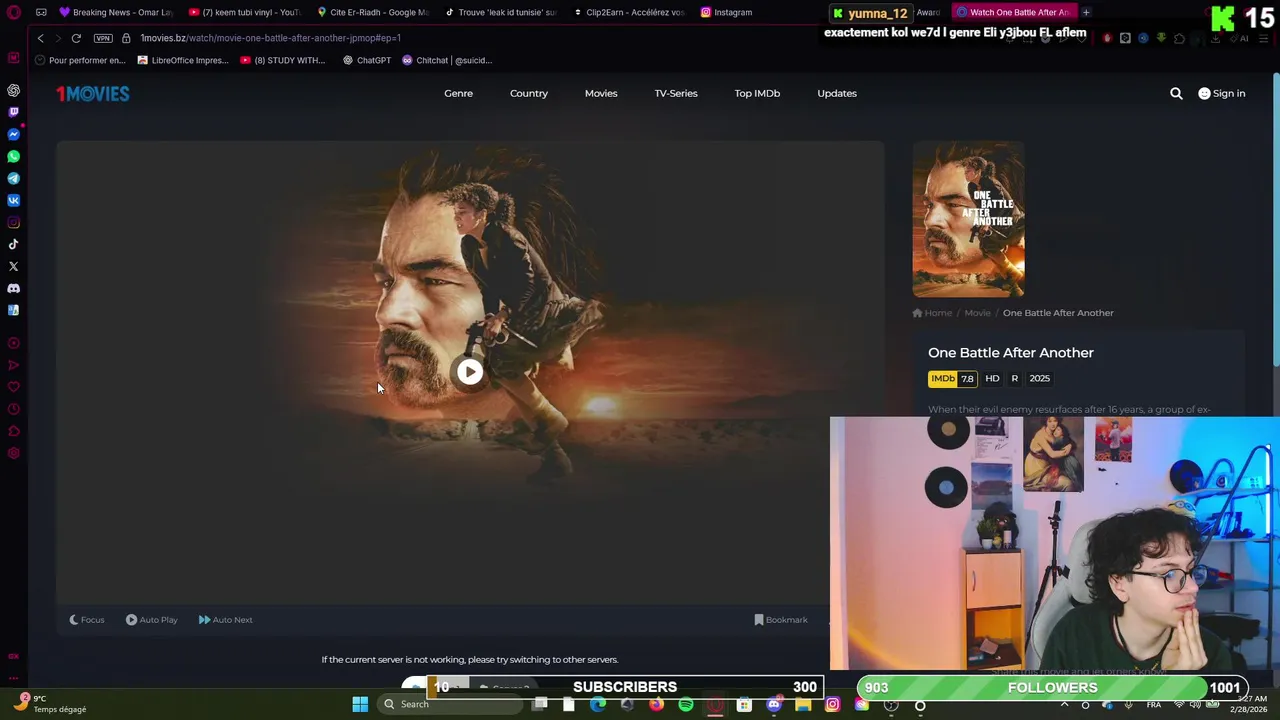
Task: Click the 1MOVIES logo
Action: coord(92,93)
